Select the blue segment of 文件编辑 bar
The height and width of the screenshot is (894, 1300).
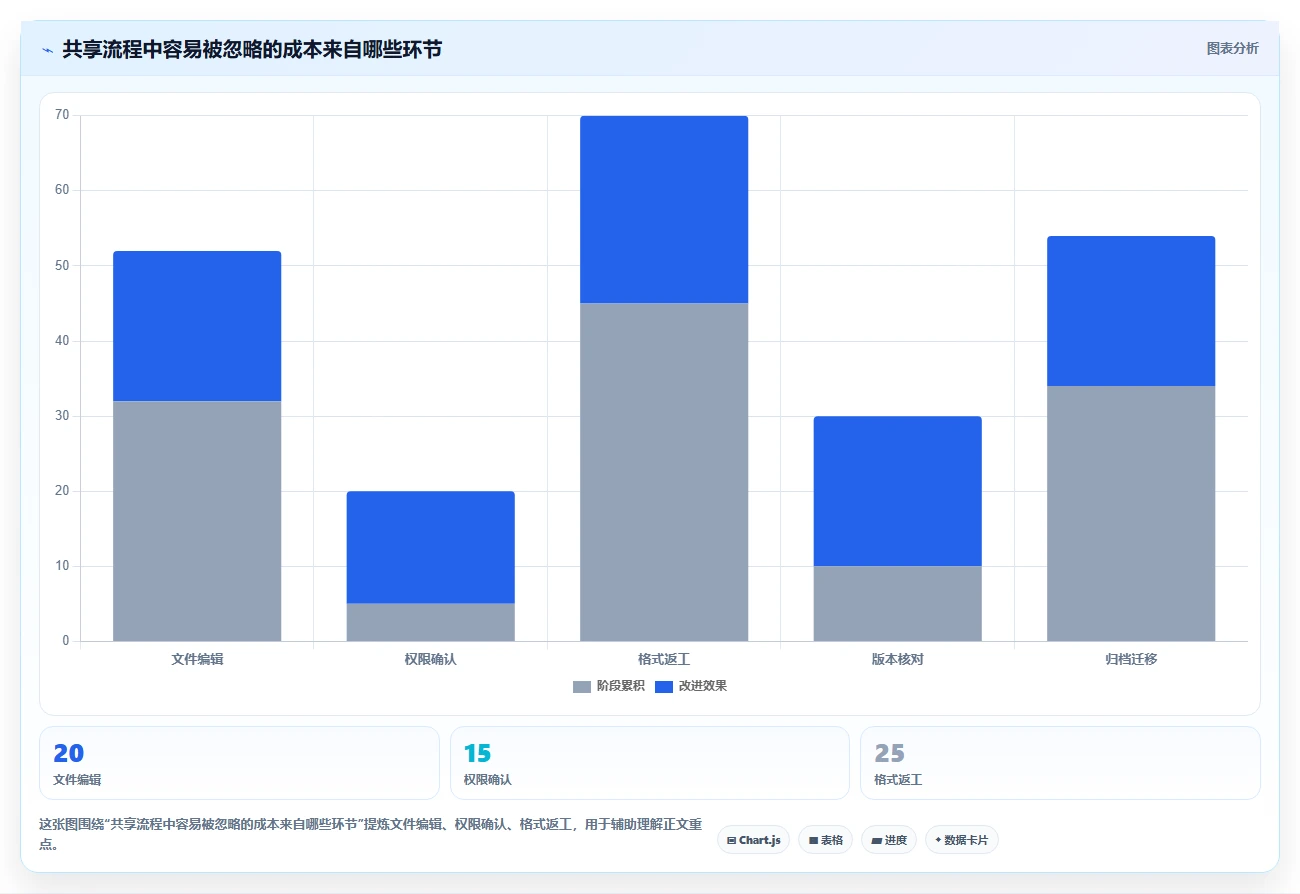point(197,326)
